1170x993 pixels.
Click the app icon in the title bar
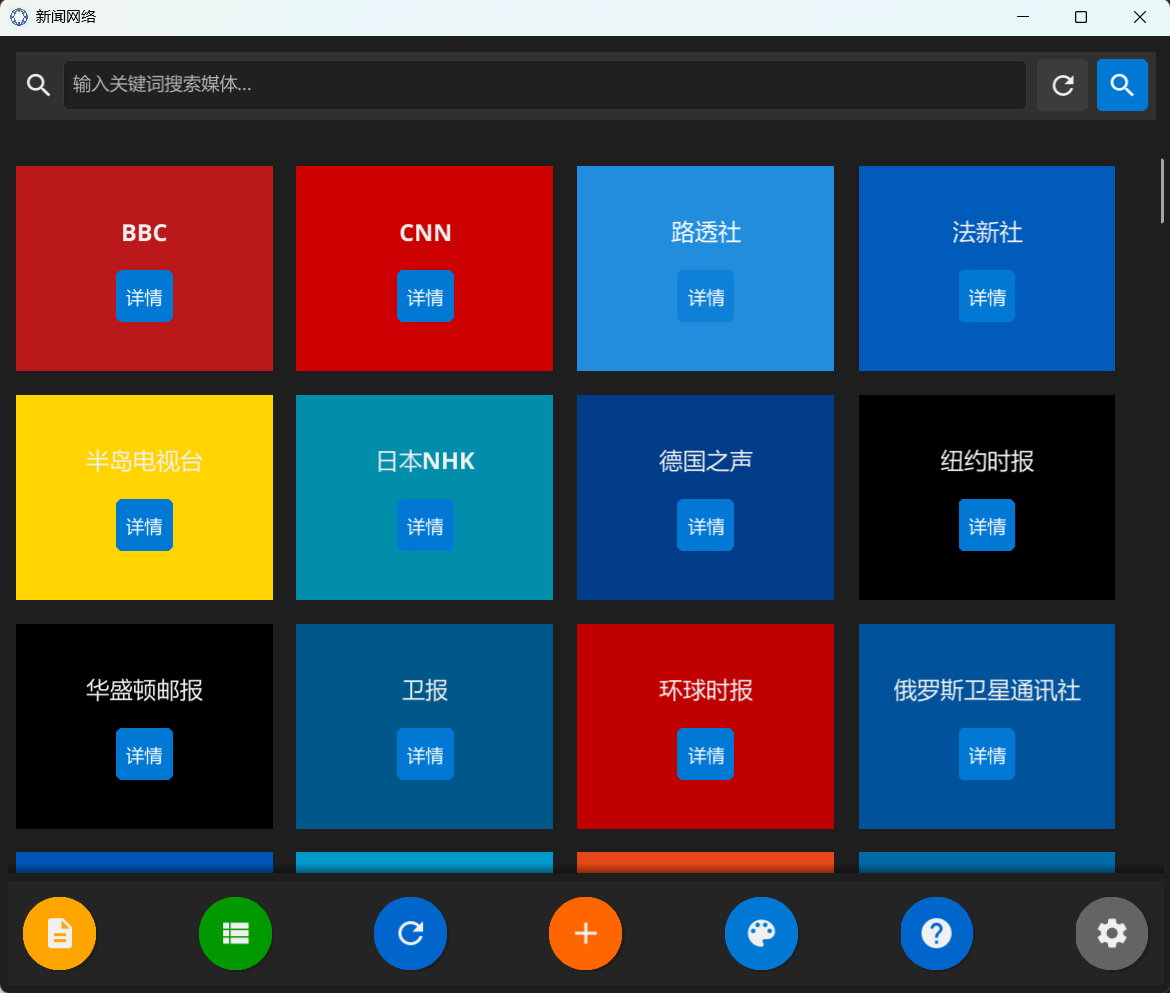(x=19, y=16)
